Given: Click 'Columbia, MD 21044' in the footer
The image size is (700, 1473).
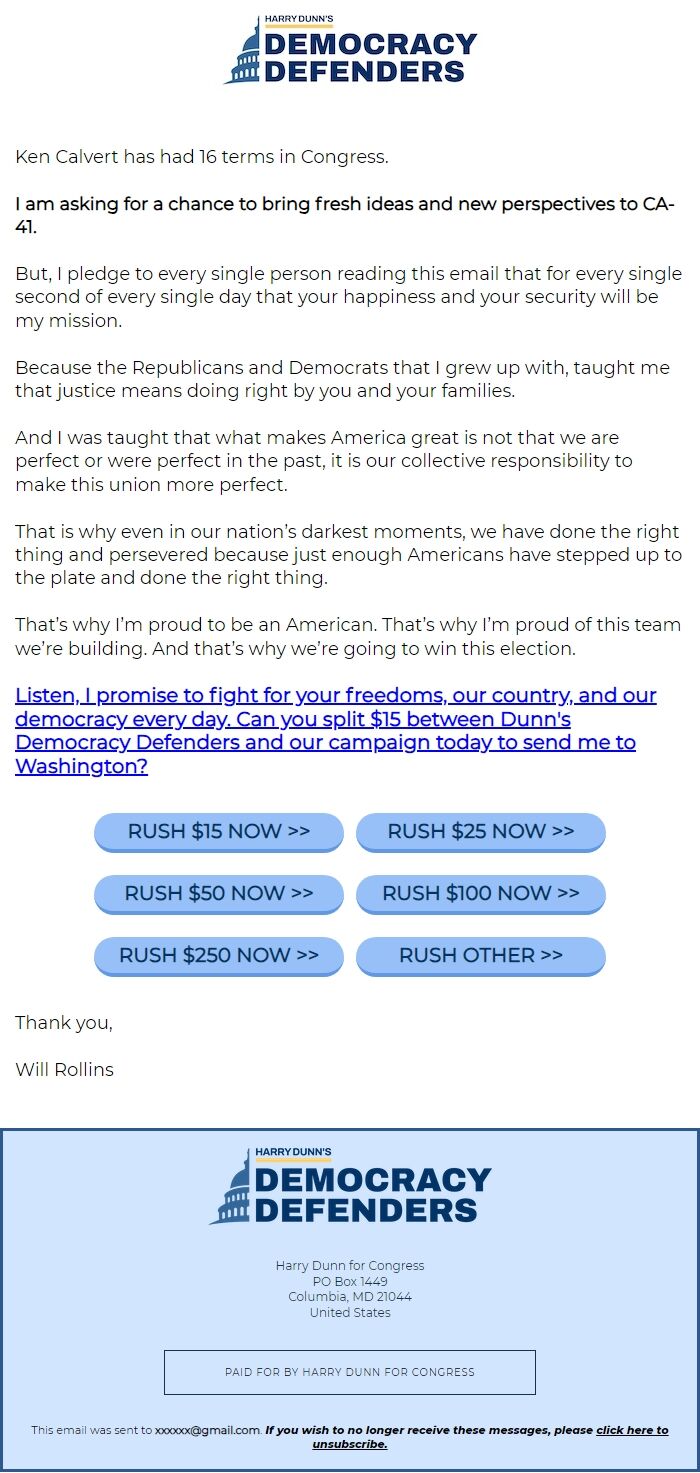Looking at the screenshot, I should [x=349, y=1296].
